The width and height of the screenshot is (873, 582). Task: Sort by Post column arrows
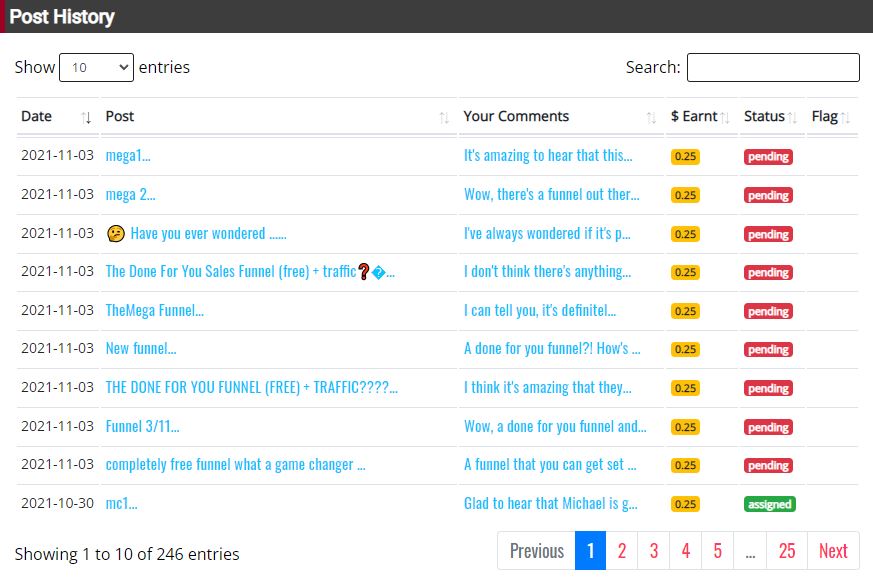(444, 117)
